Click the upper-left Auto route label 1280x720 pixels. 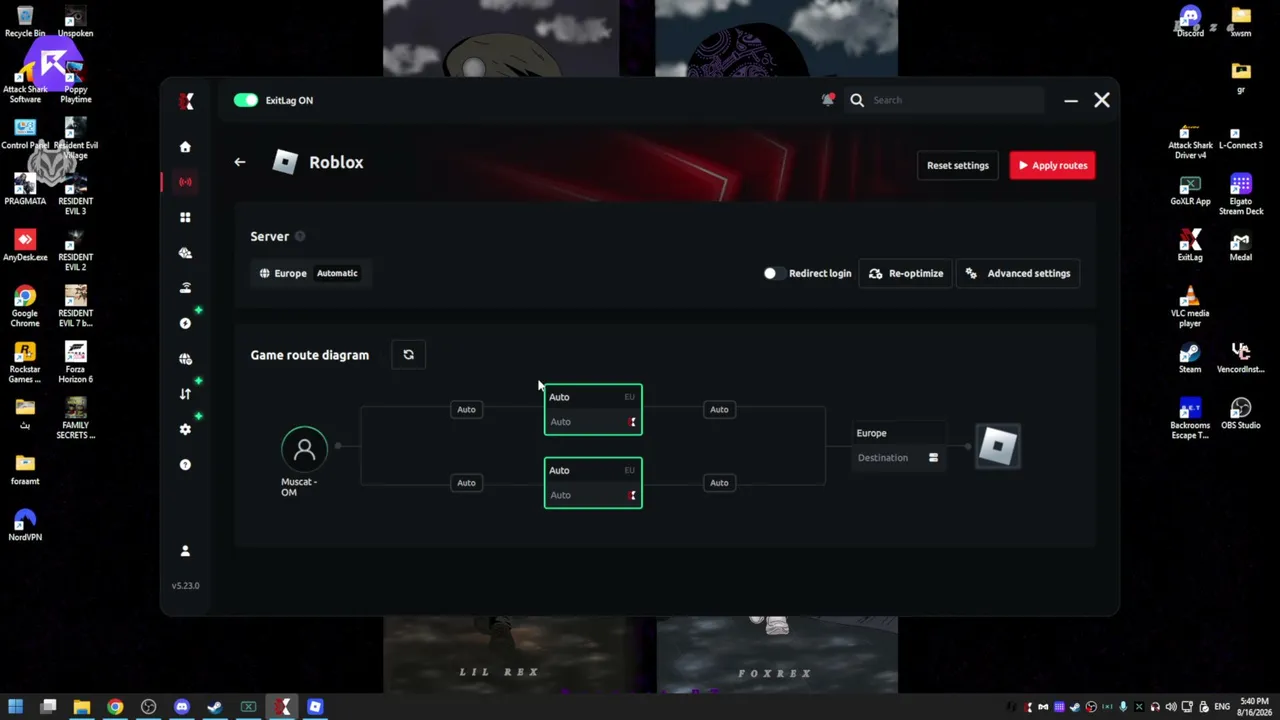coord(466,409)
